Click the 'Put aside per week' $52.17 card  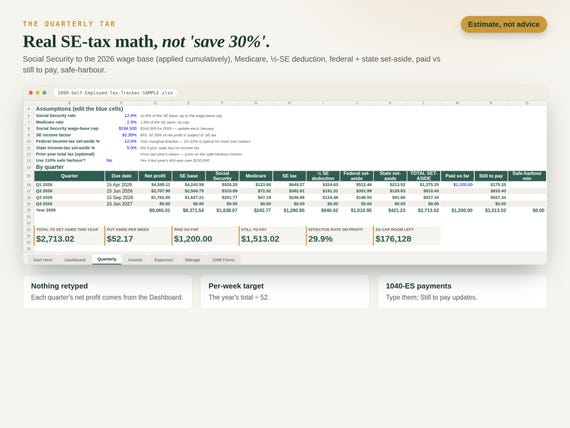coord(138,236)
